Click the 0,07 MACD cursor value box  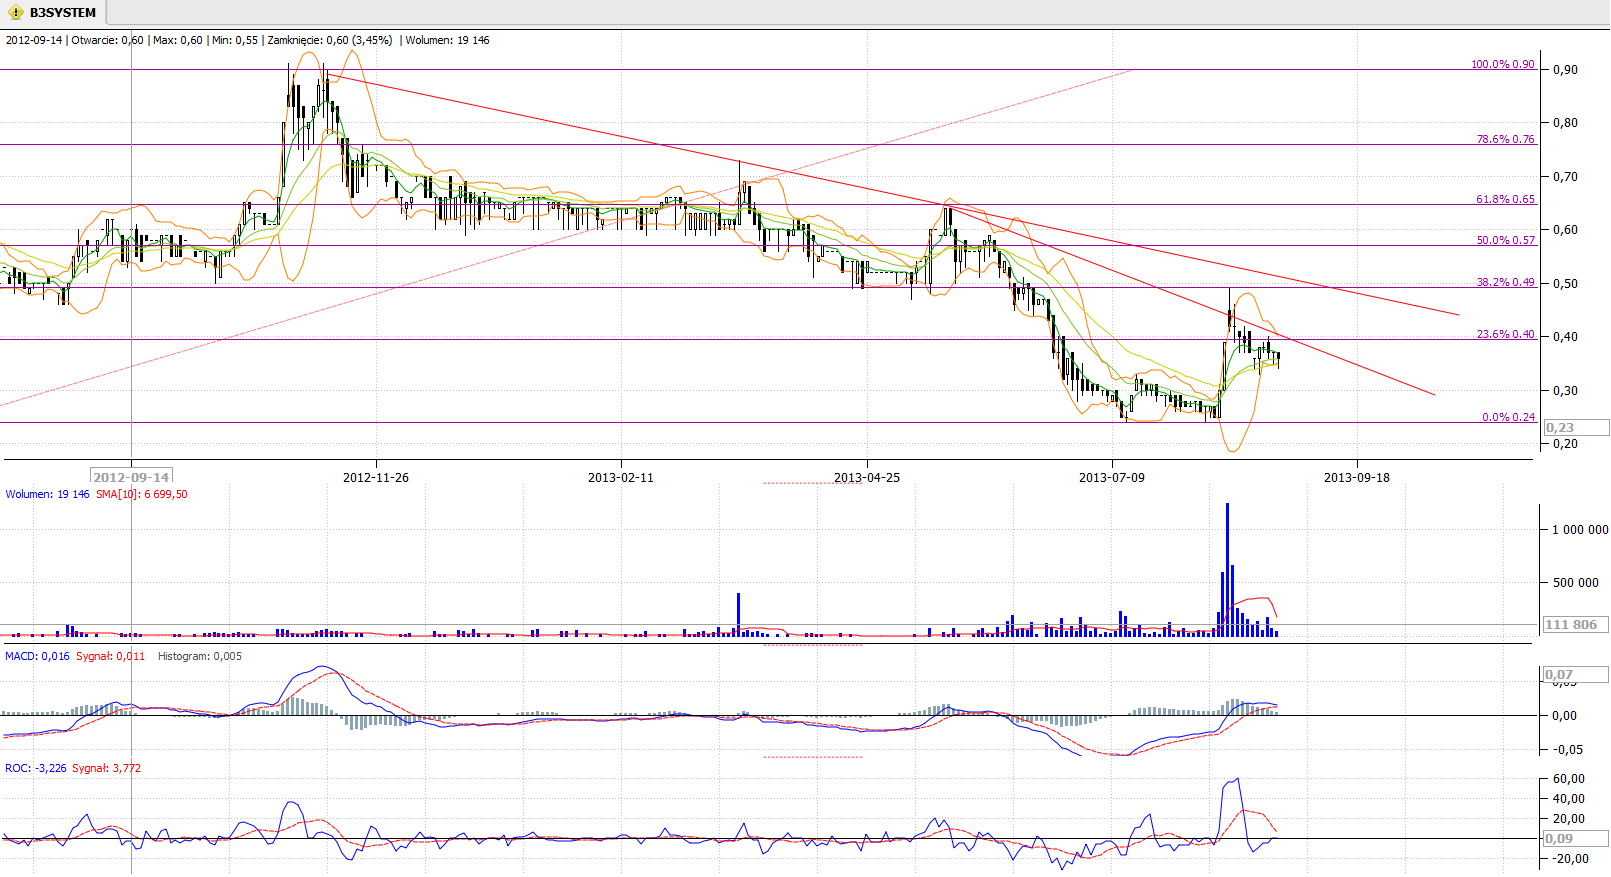1576,674
